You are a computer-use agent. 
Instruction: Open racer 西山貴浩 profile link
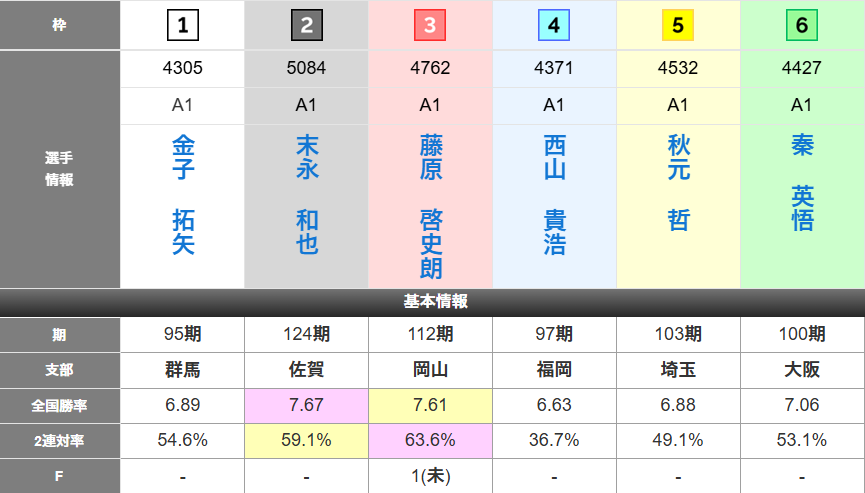555,195
